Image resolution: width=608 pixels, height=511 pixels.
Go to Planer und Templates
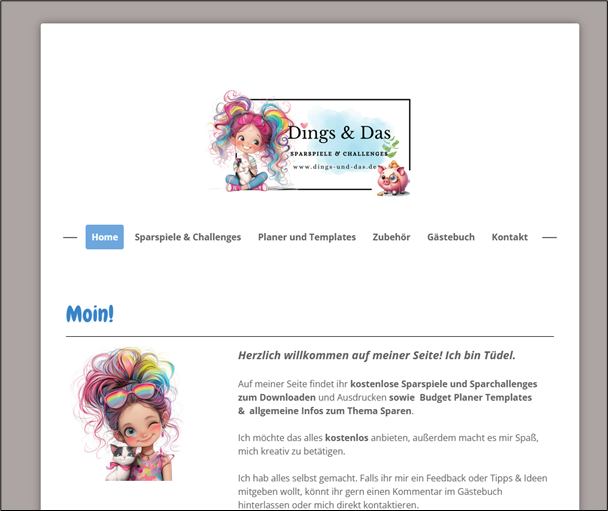click(307, 237)
